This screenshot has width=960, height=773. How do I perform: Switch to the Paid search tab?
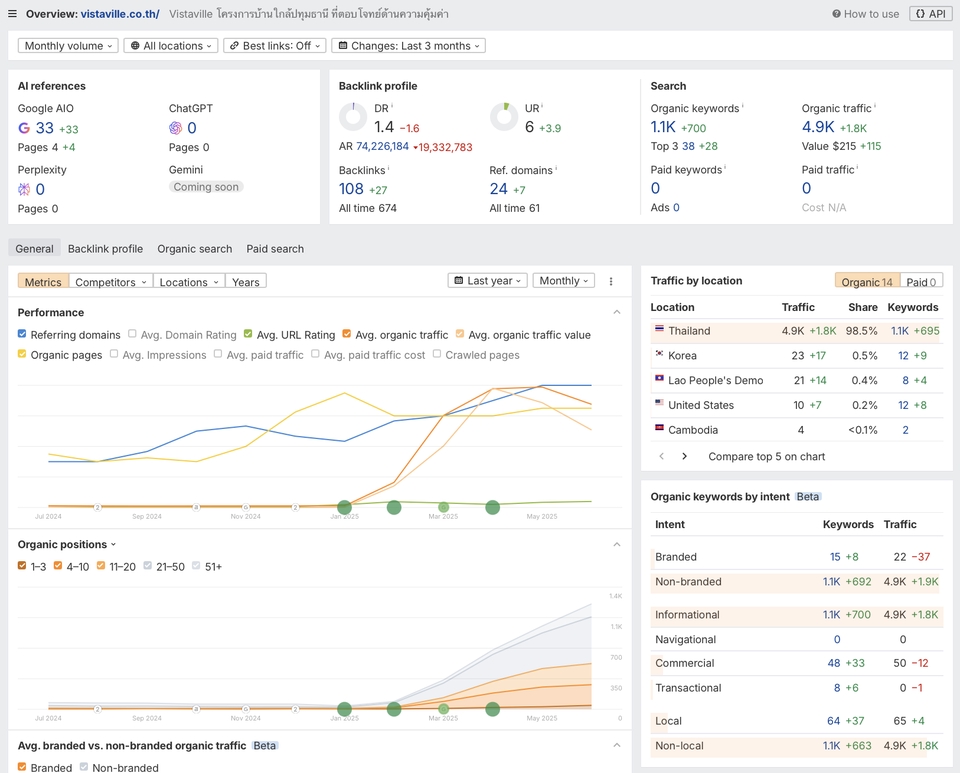coord(275,248)
